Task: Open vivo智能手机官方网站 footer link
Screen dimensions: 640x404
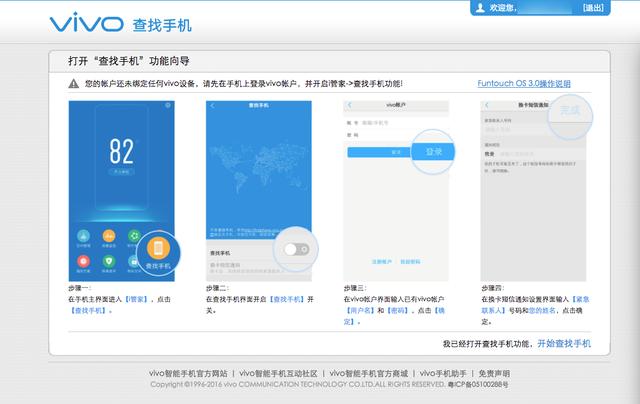Action: [188, 373]
